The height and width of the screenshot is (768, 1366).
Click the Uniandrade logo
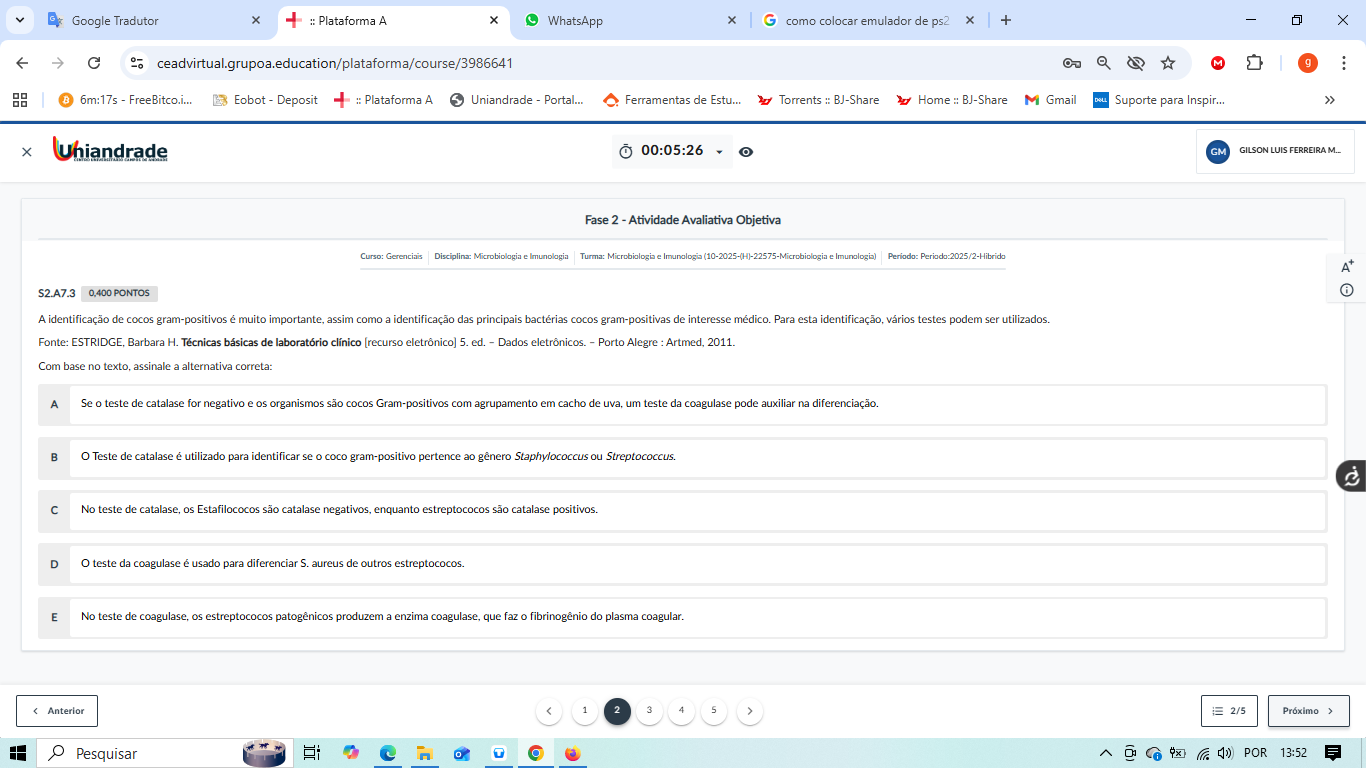110,150
